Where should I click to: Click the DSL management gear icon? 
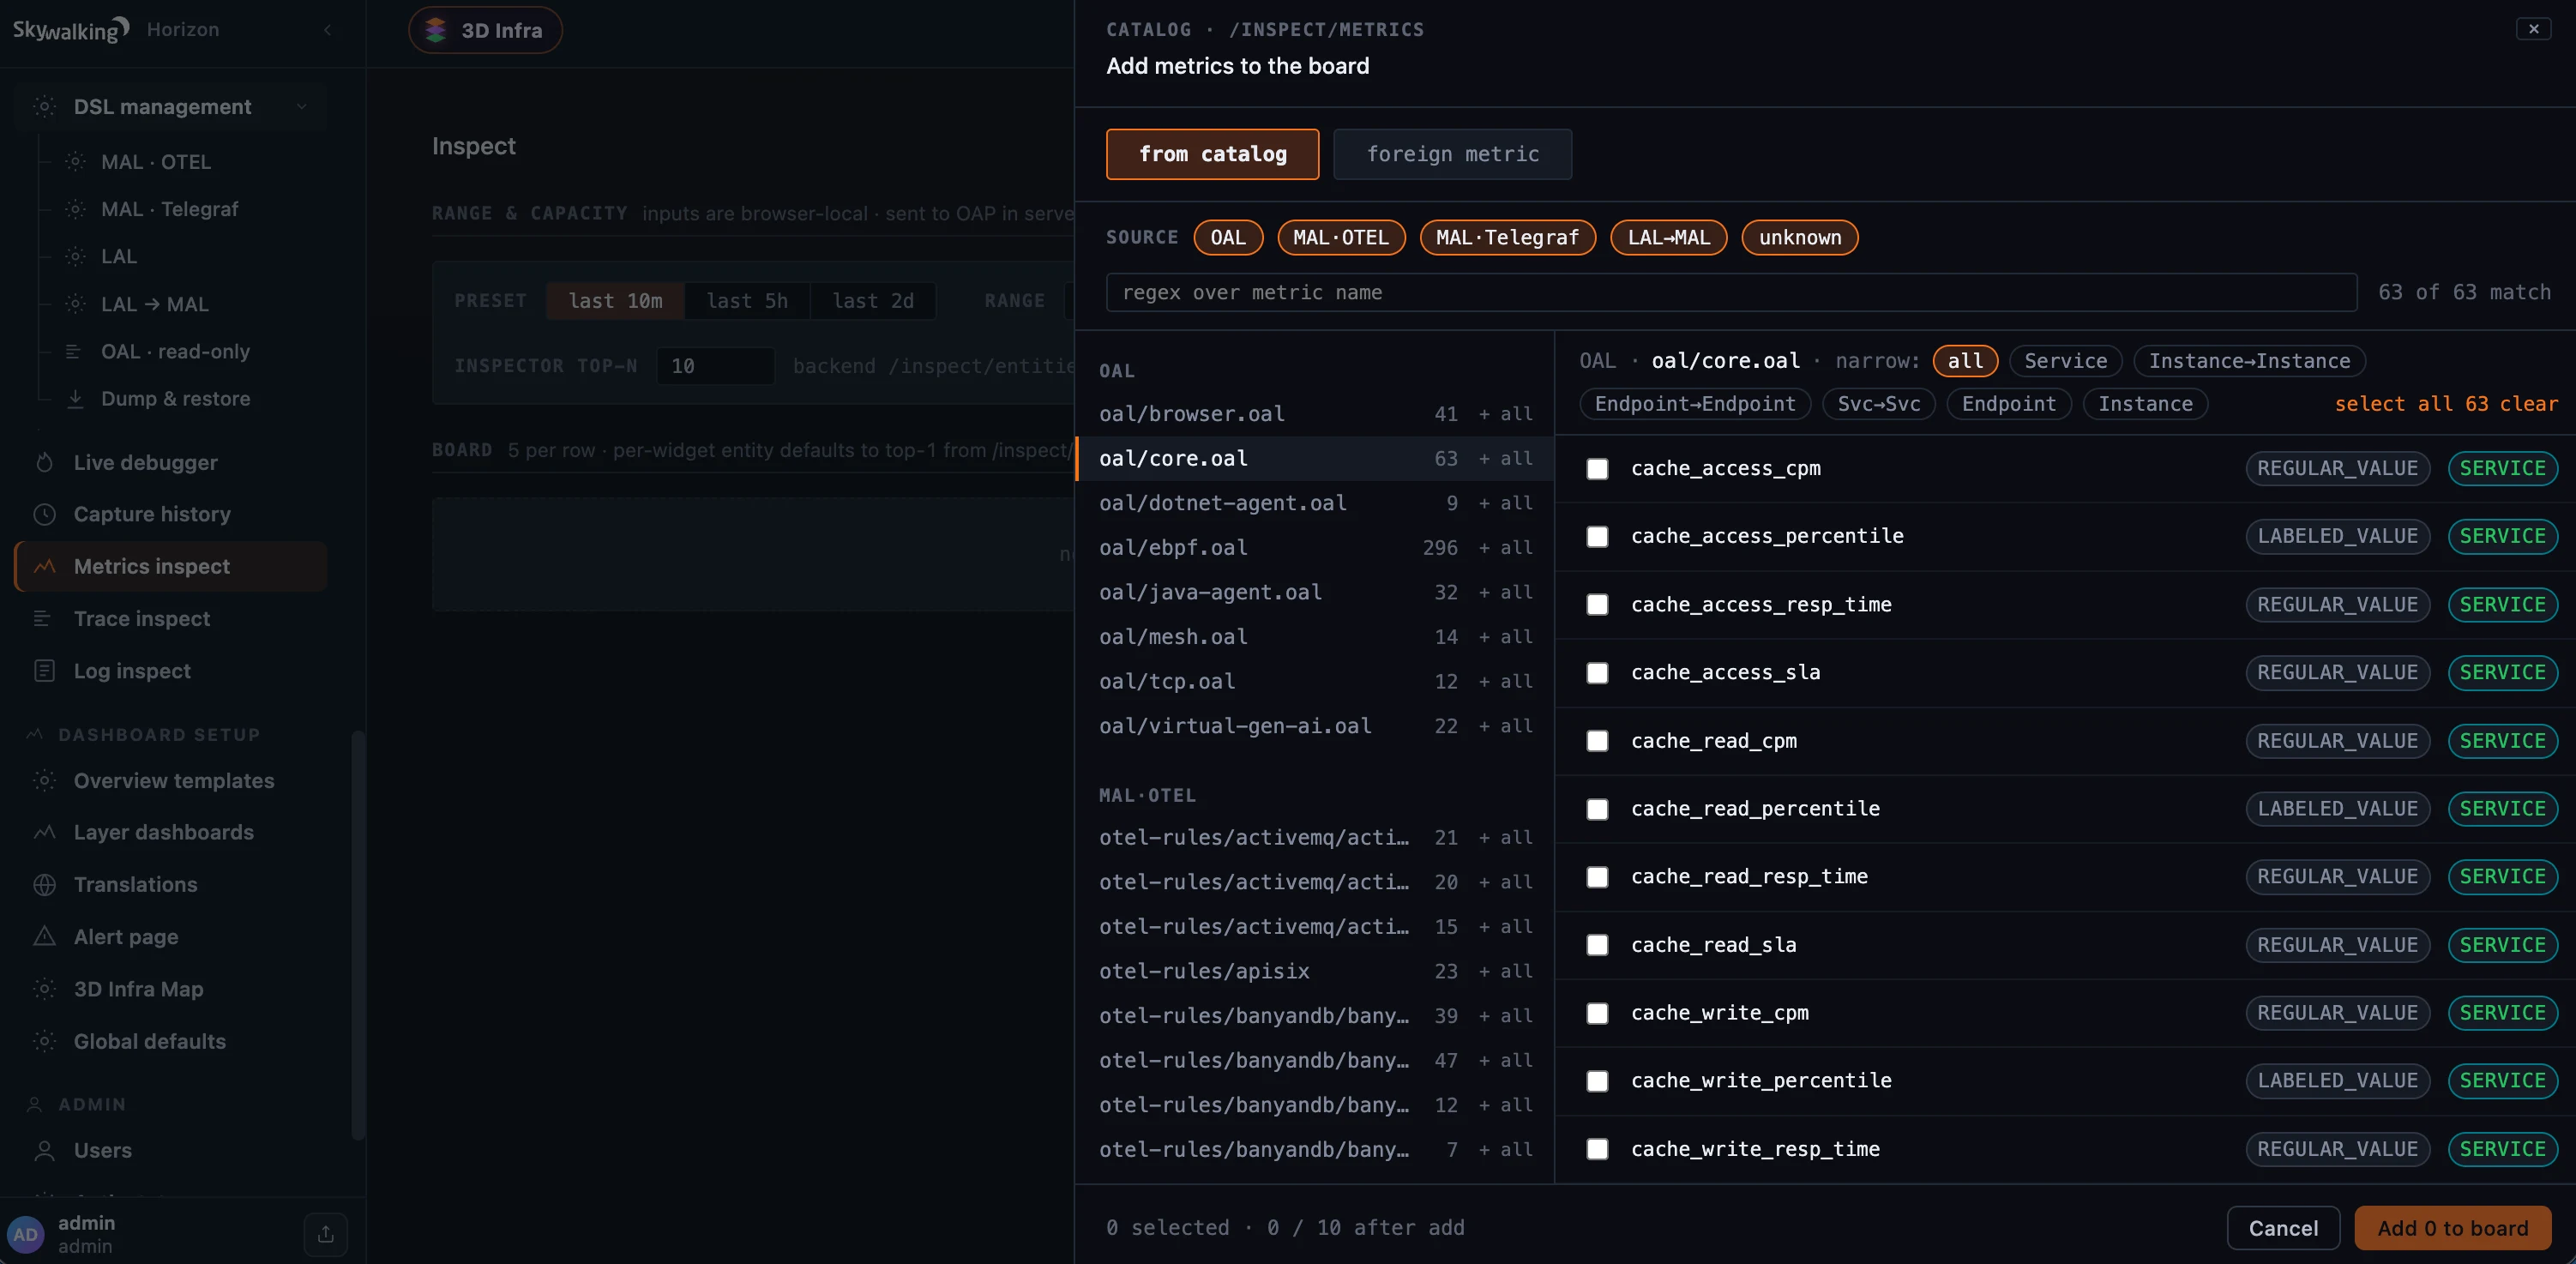tap(44, 106)
